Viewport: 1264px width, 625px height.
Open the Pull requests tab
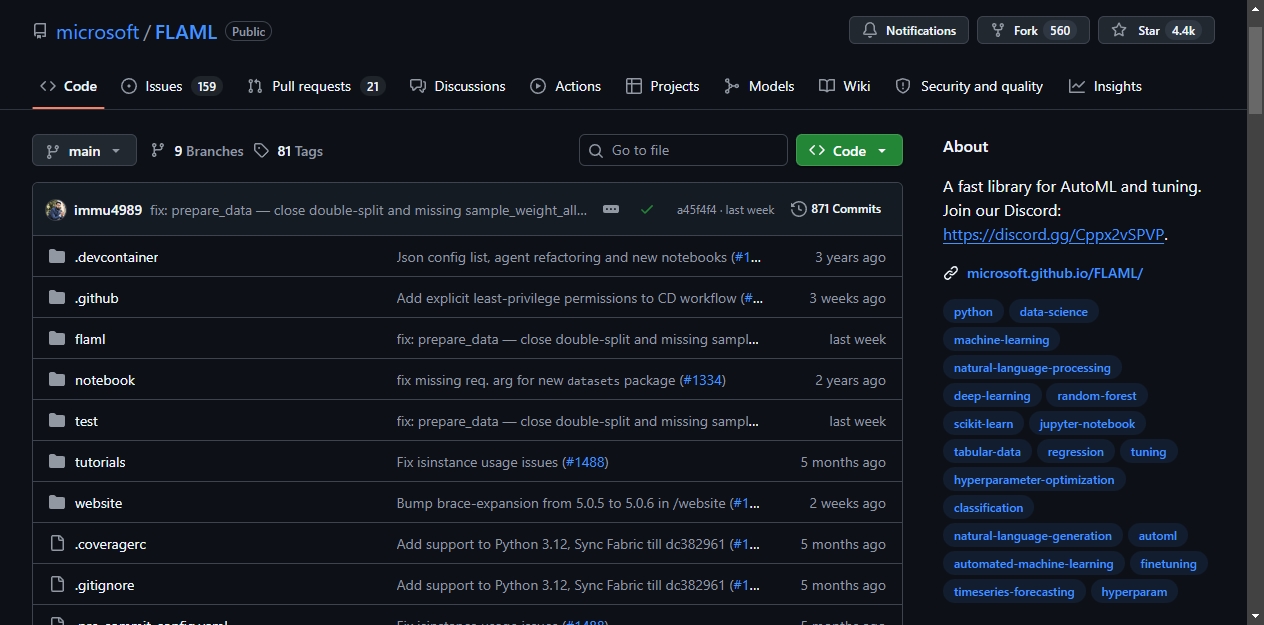point(316,86)
